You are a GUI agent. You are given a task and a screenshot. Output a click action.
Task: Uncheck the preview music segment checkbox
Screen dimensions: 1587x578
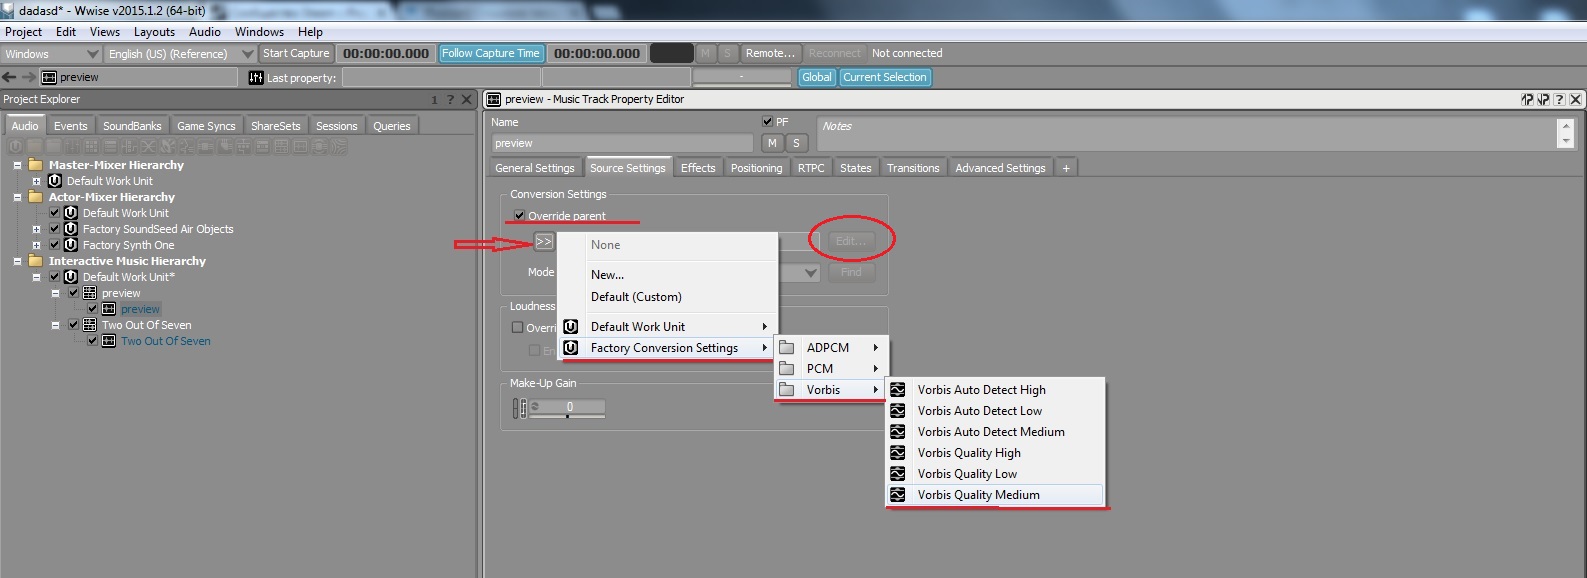point(73,293)
